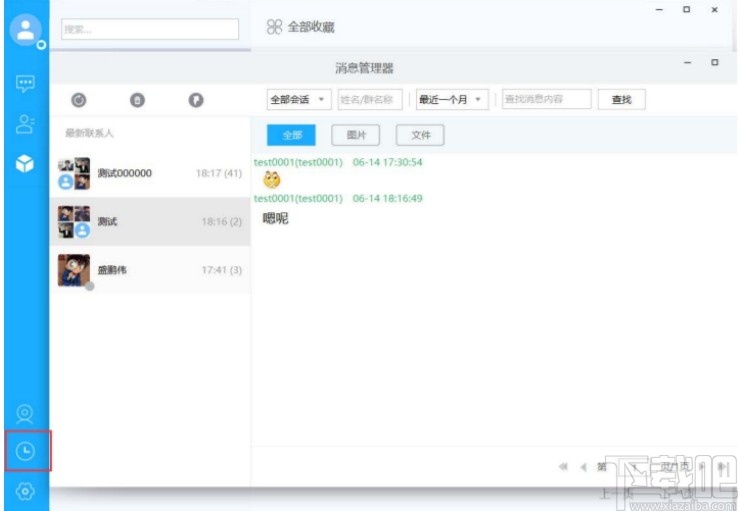Close the main application window
This screenshot has height=511, width=740.
[x=715, y=9]
